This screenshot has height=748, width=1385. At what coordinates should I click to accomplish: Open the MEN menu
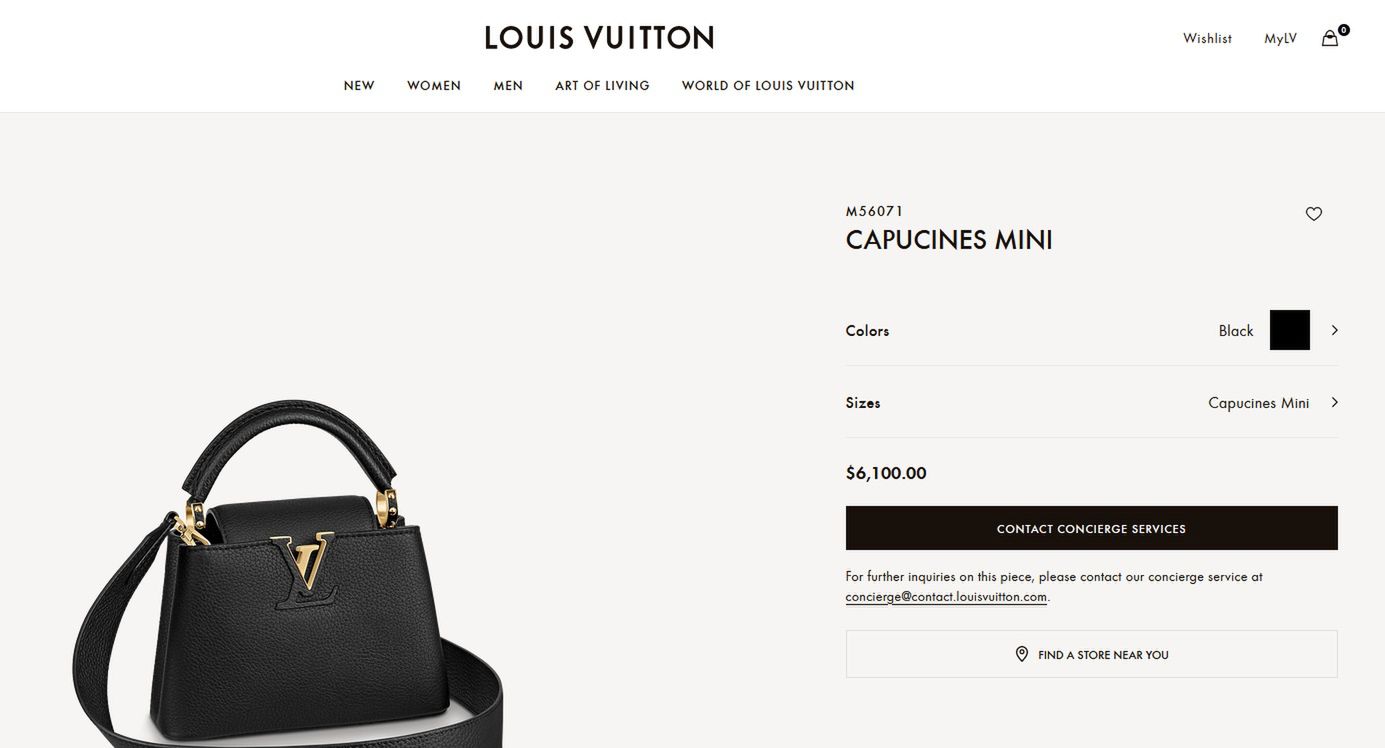508,86
